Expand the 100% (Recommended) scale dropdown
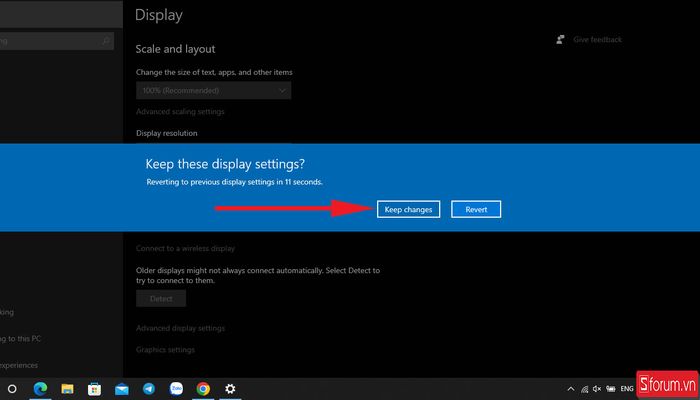Screen dimensions: 700x400 coord(213,91)
